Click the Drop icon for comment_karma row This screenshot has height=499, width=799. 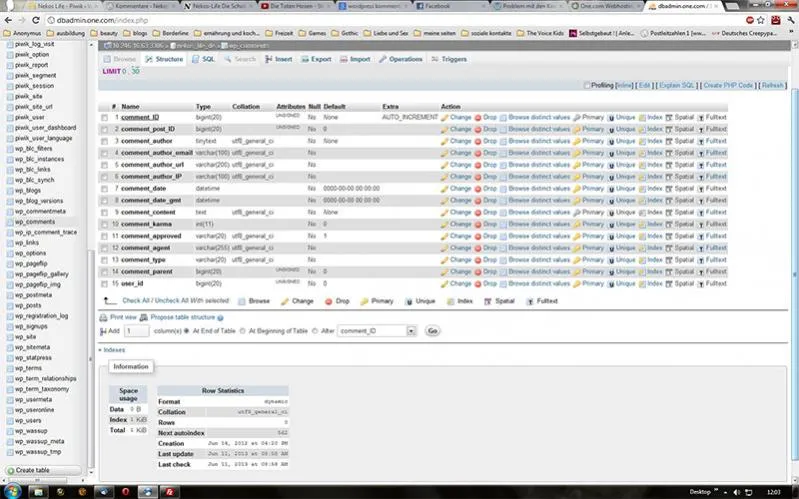(x=478, y=225)
